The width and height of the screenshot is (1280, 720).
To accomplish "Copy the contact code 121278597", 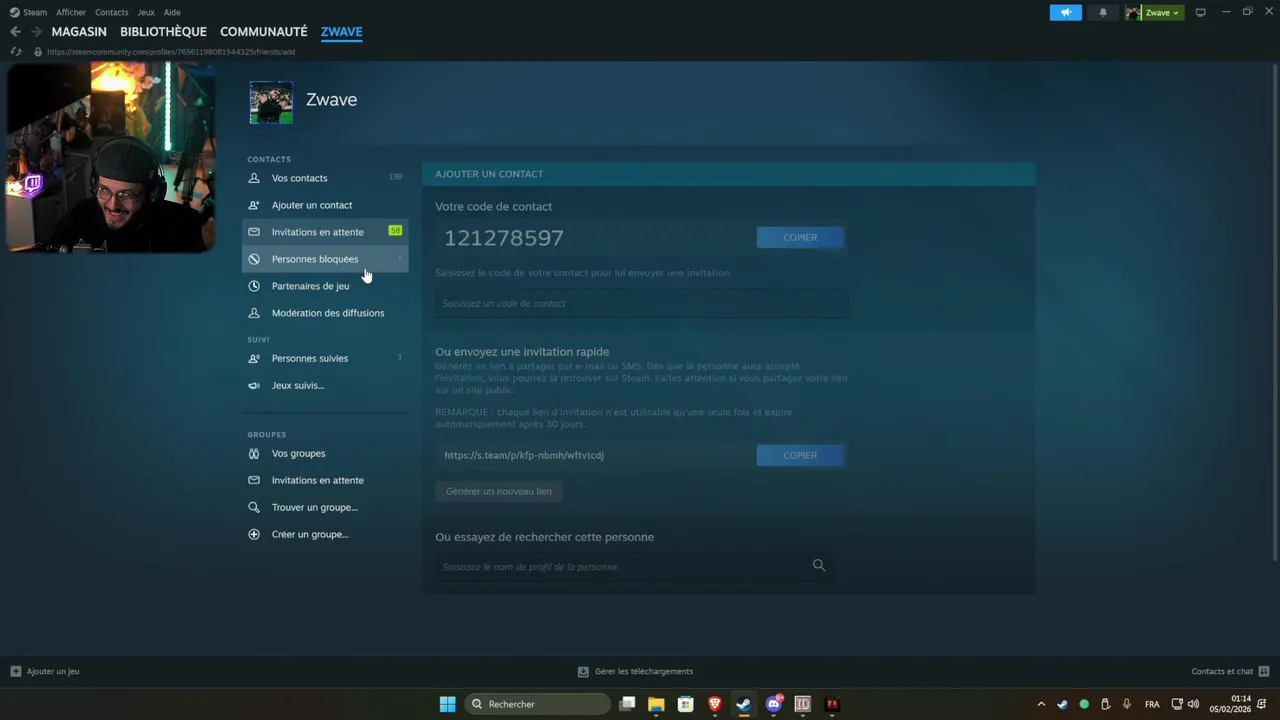I will 800,237.
